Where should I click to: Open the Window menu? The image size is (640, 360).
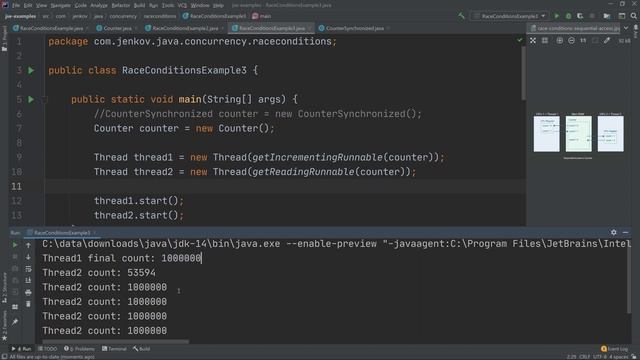click(200, 5)
